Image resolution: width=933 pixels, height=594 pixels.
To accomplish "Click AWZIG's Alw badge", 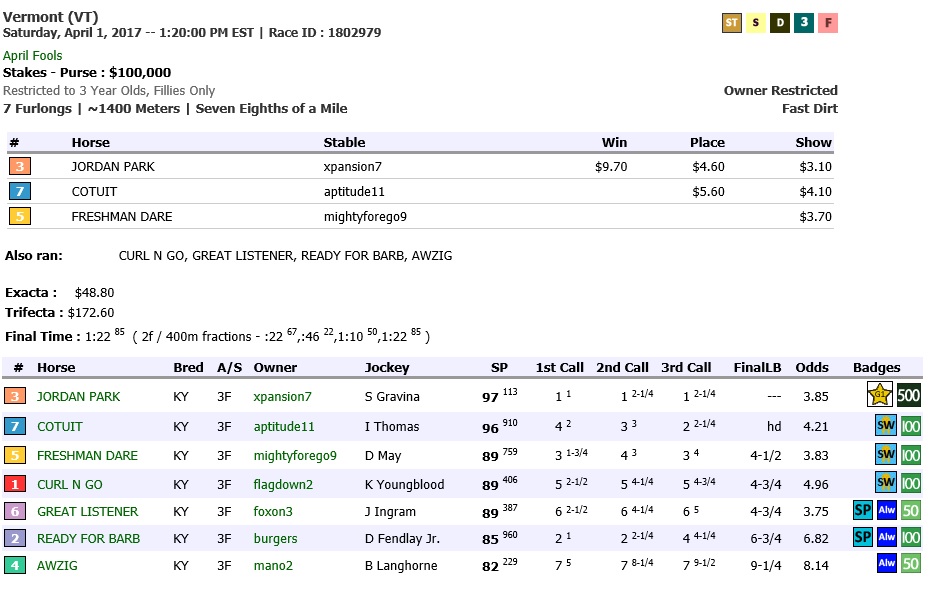I will 887,563.
